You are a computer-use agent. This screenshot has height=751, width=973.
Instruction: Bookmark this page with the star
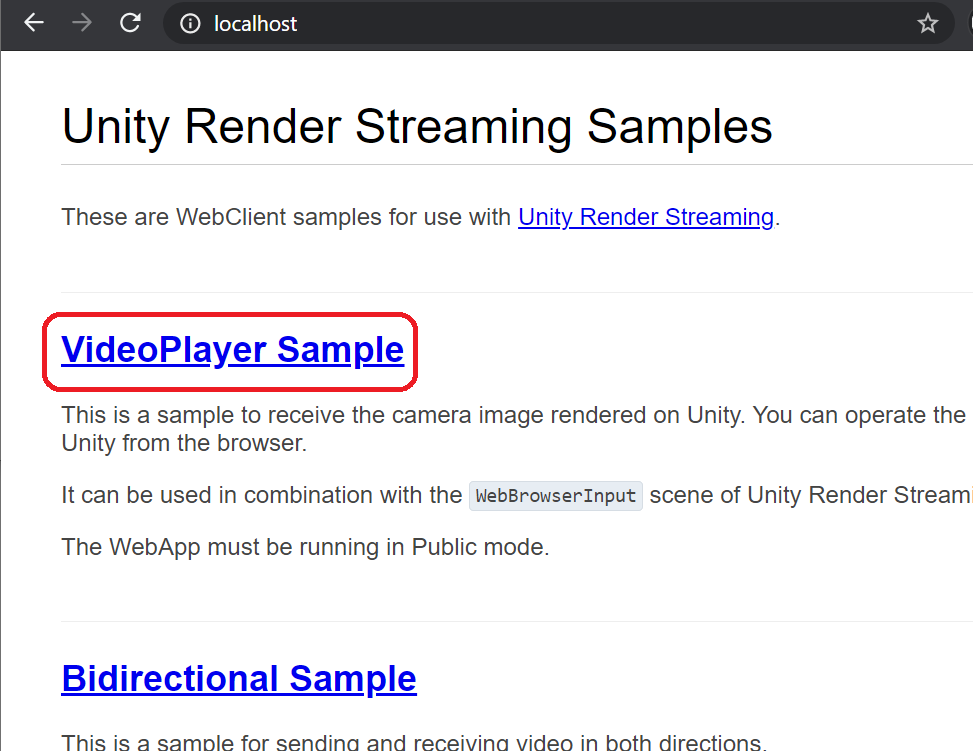[x=928, y=24]
